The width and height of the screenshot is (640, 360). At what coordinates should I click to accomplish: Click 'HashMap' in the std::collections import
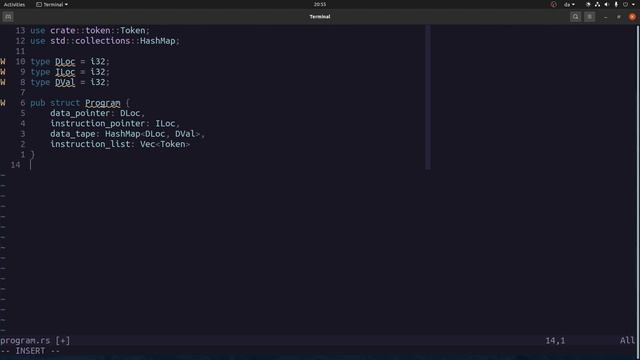click(158, 41)
